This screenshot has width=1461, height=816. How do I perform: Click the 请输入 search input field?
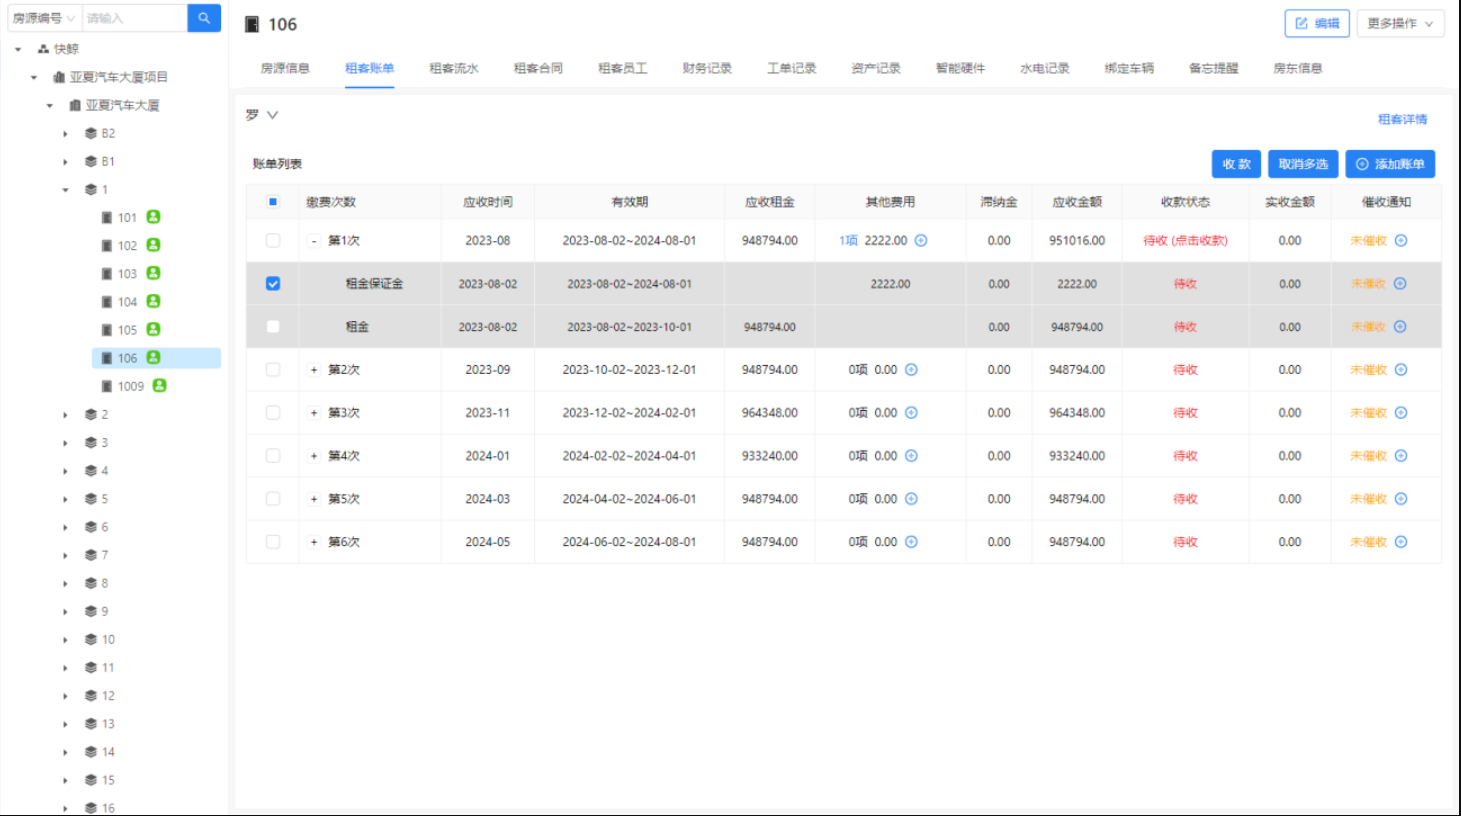click(x=133, y=18)
